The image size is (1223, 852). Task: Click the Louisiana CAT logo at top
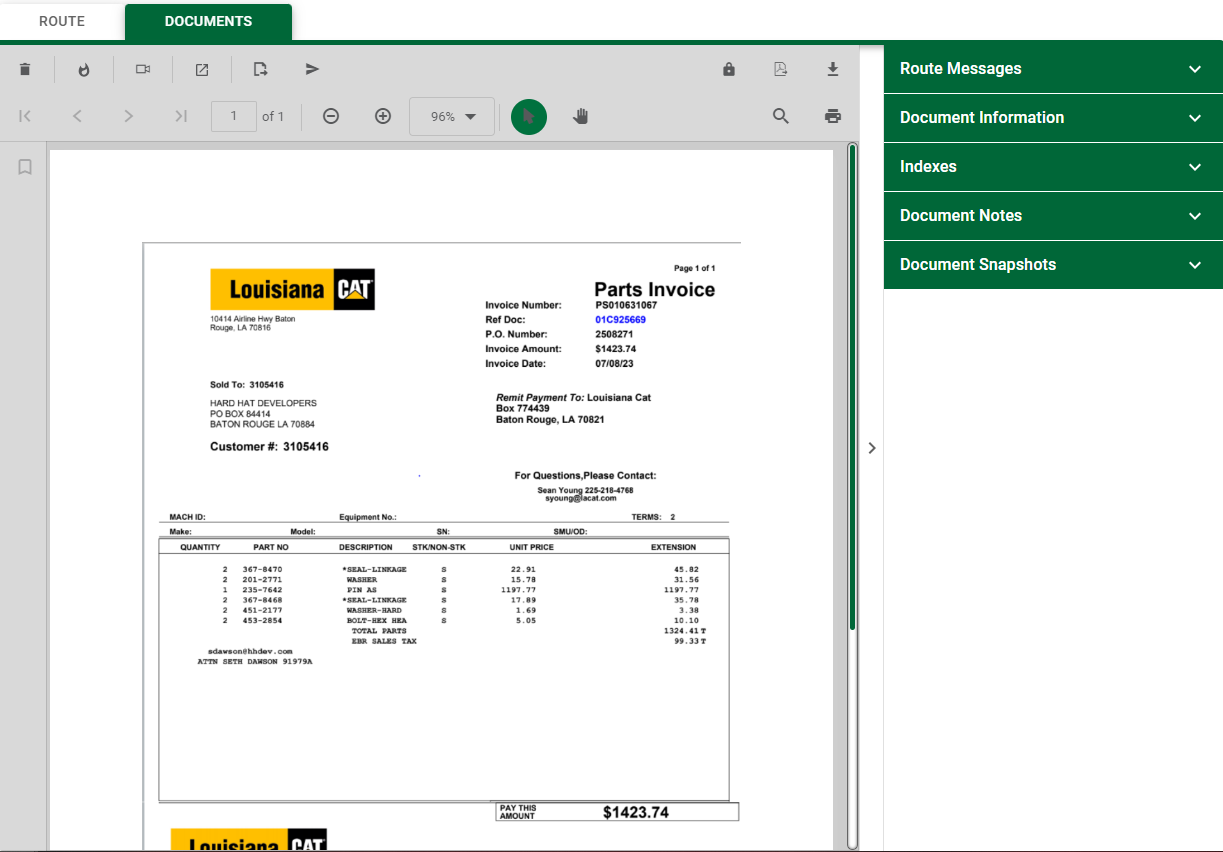(x=292, y=289)
